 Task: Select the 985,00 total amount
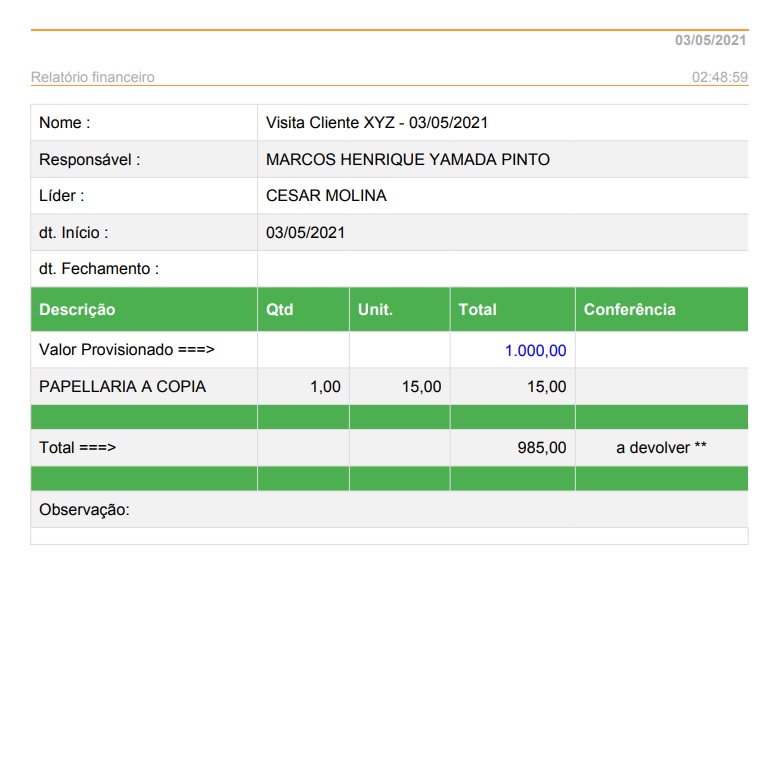coord(541,448)
